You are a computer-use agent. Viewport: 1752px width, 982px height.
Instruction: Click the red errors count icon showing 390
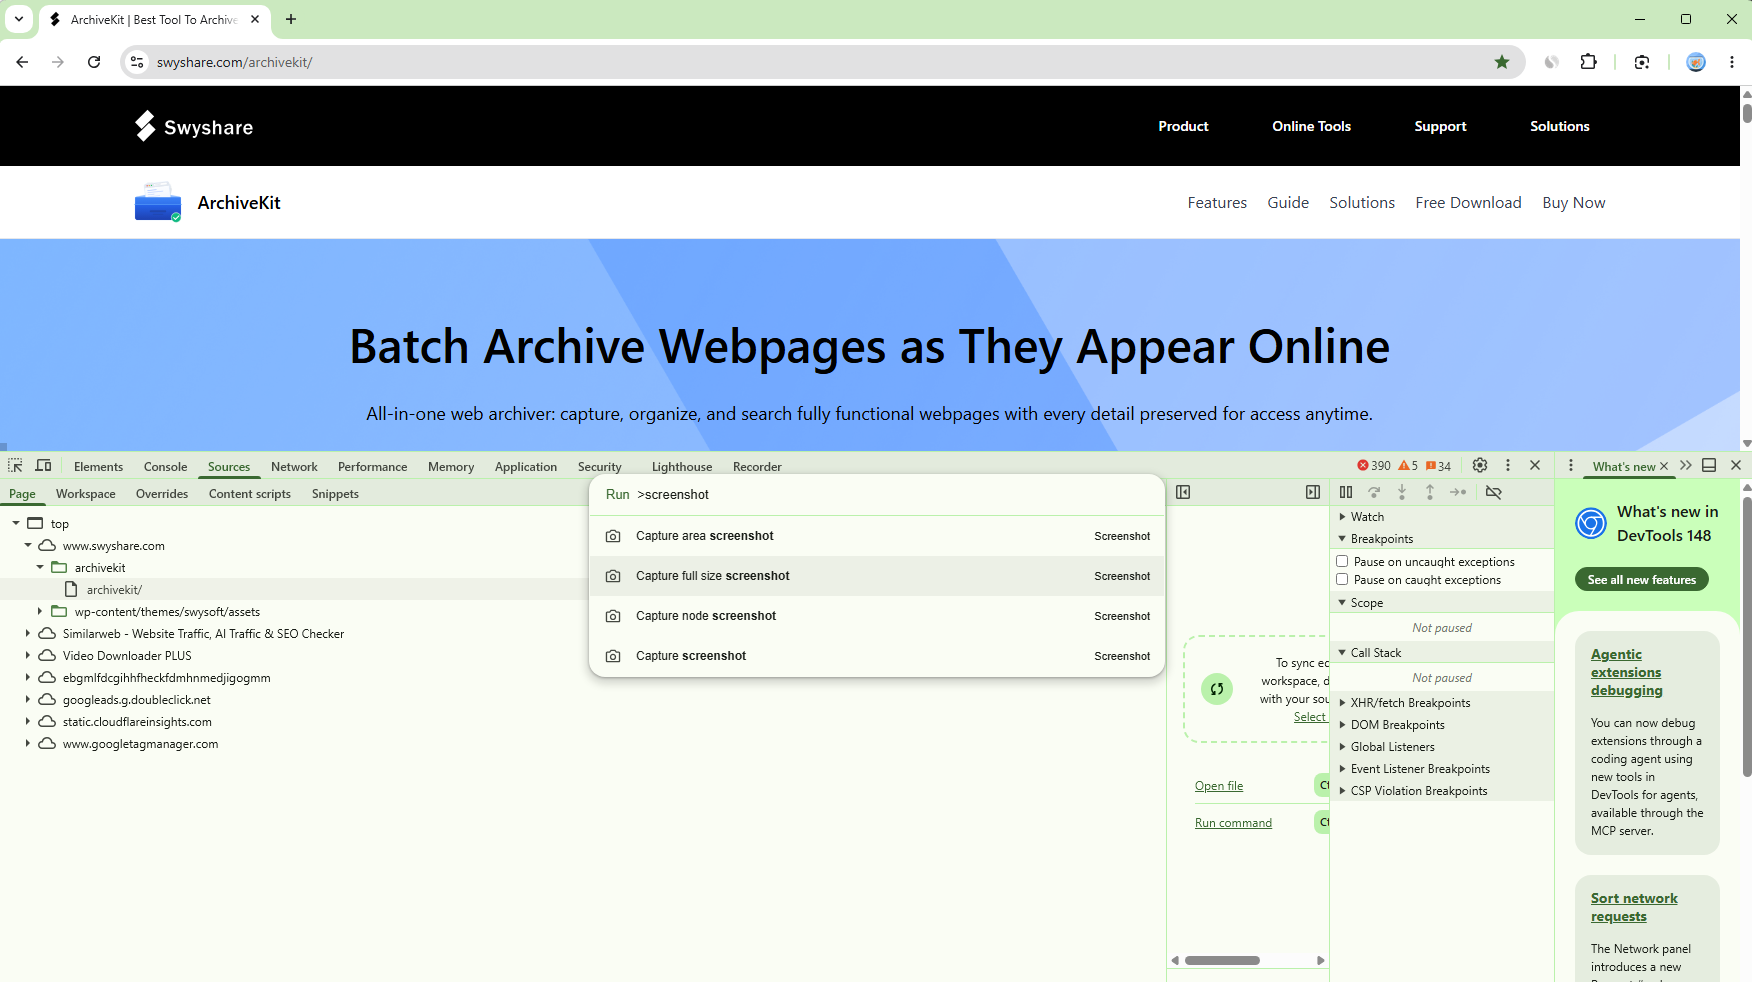[1374, 466]
